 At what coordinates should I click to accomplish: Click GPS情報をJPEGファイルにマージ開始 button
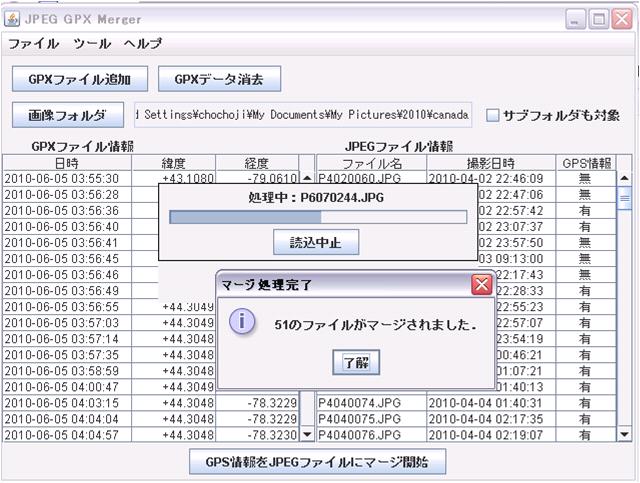[x=318, y=462]
